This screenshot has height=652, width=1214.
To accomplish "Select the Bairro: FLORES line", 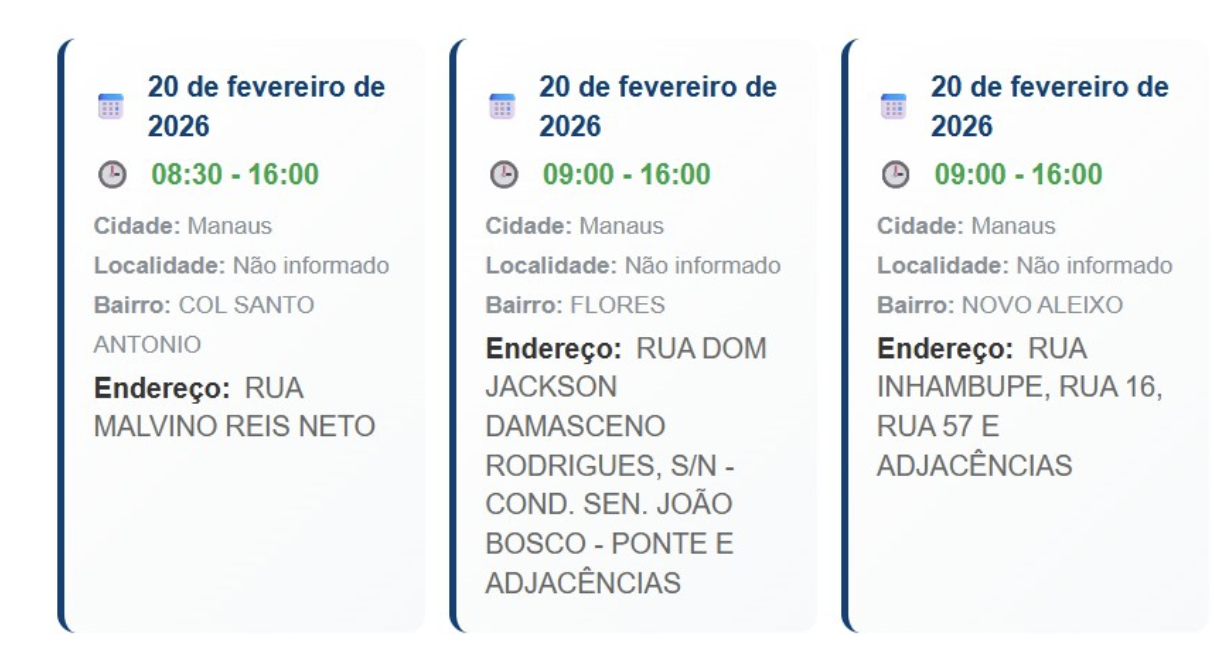I will click(575, 305).
